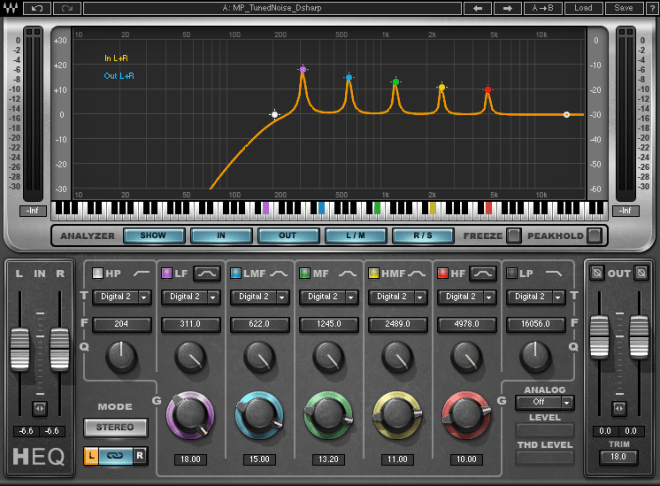Screen dimensions: 660x486
Task: Toggle the red HF band on/off
Action: (442, 274)
